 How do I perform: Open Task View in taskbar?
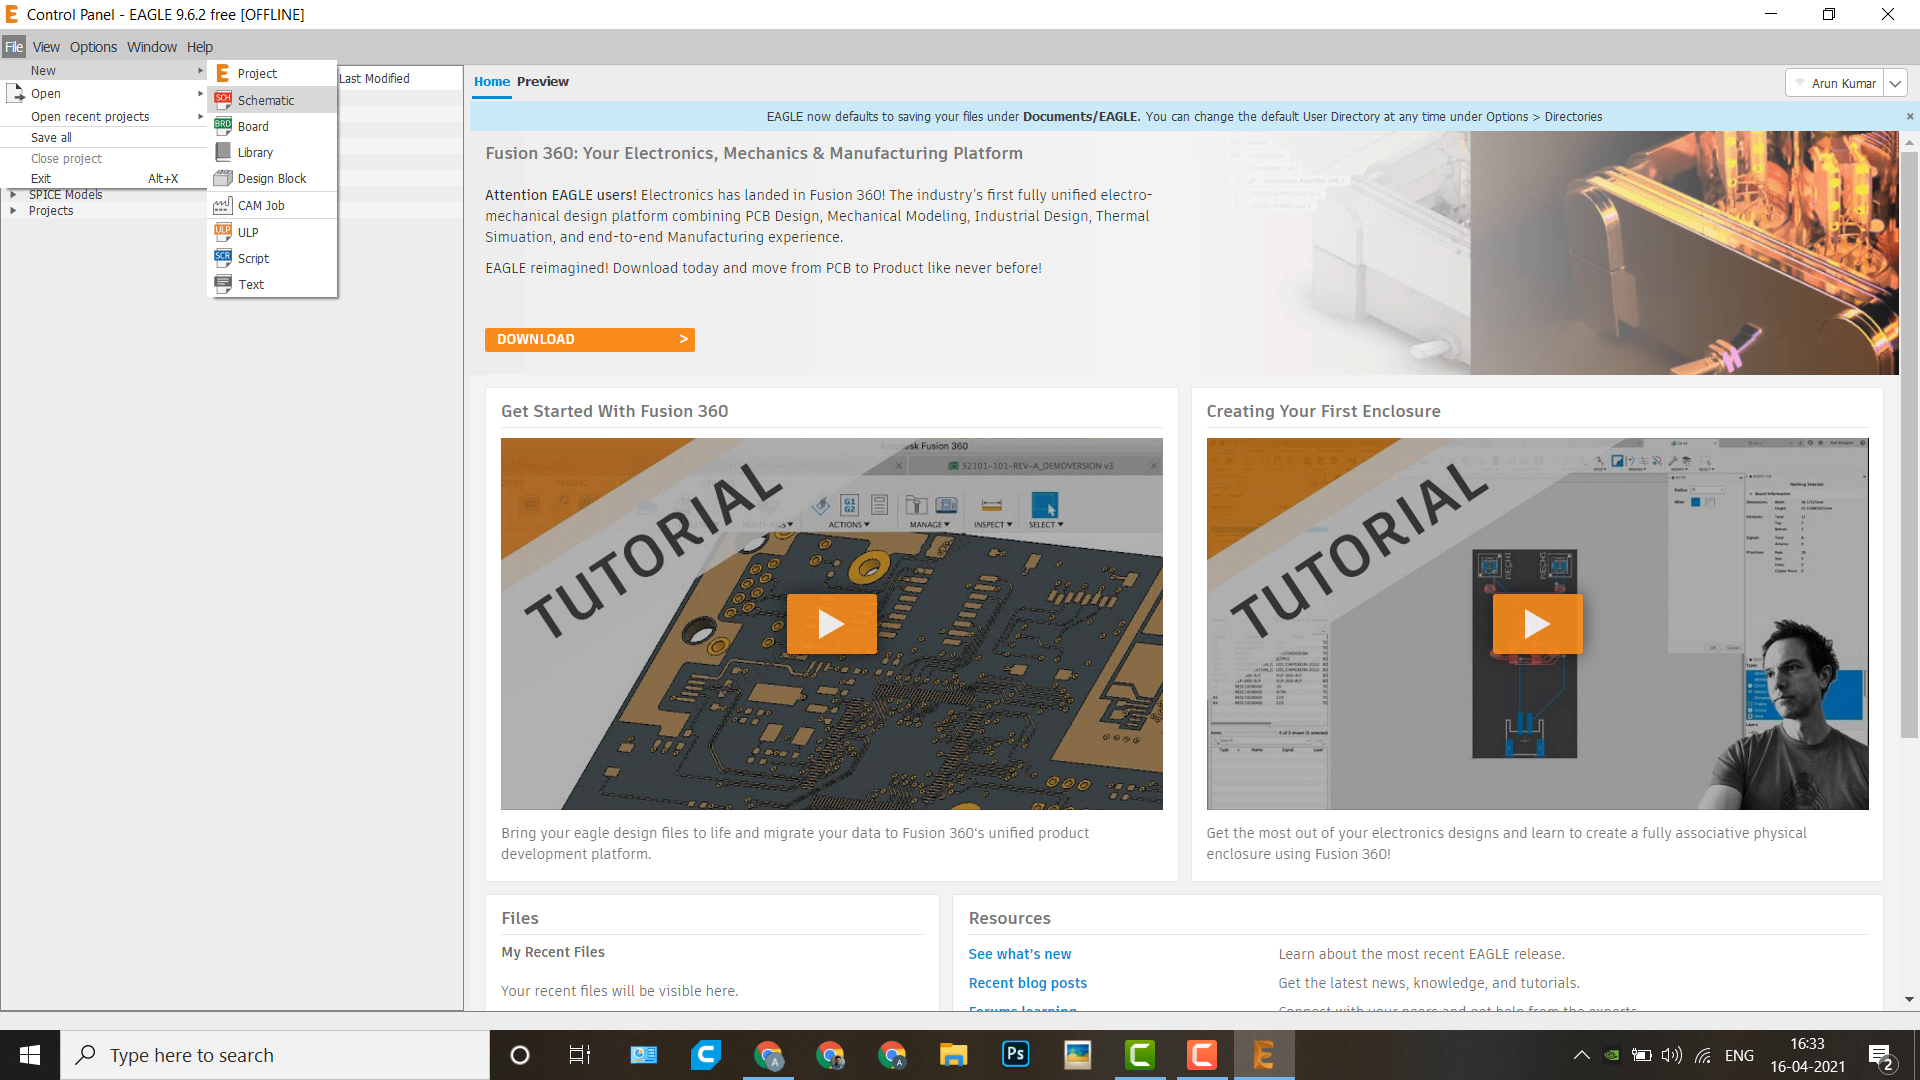pyautogui.click(x=580, y=1055)
